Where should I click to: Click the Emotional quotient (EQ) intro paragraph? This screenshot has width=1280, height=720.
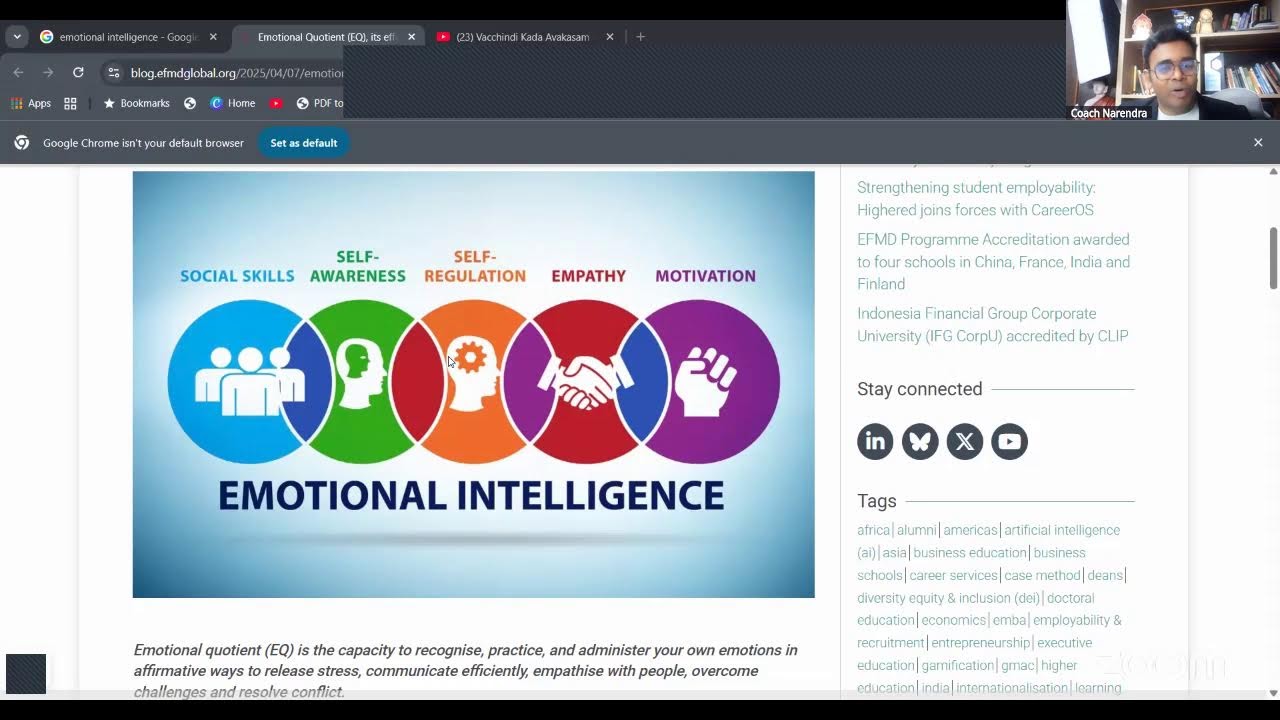(466, 671)
